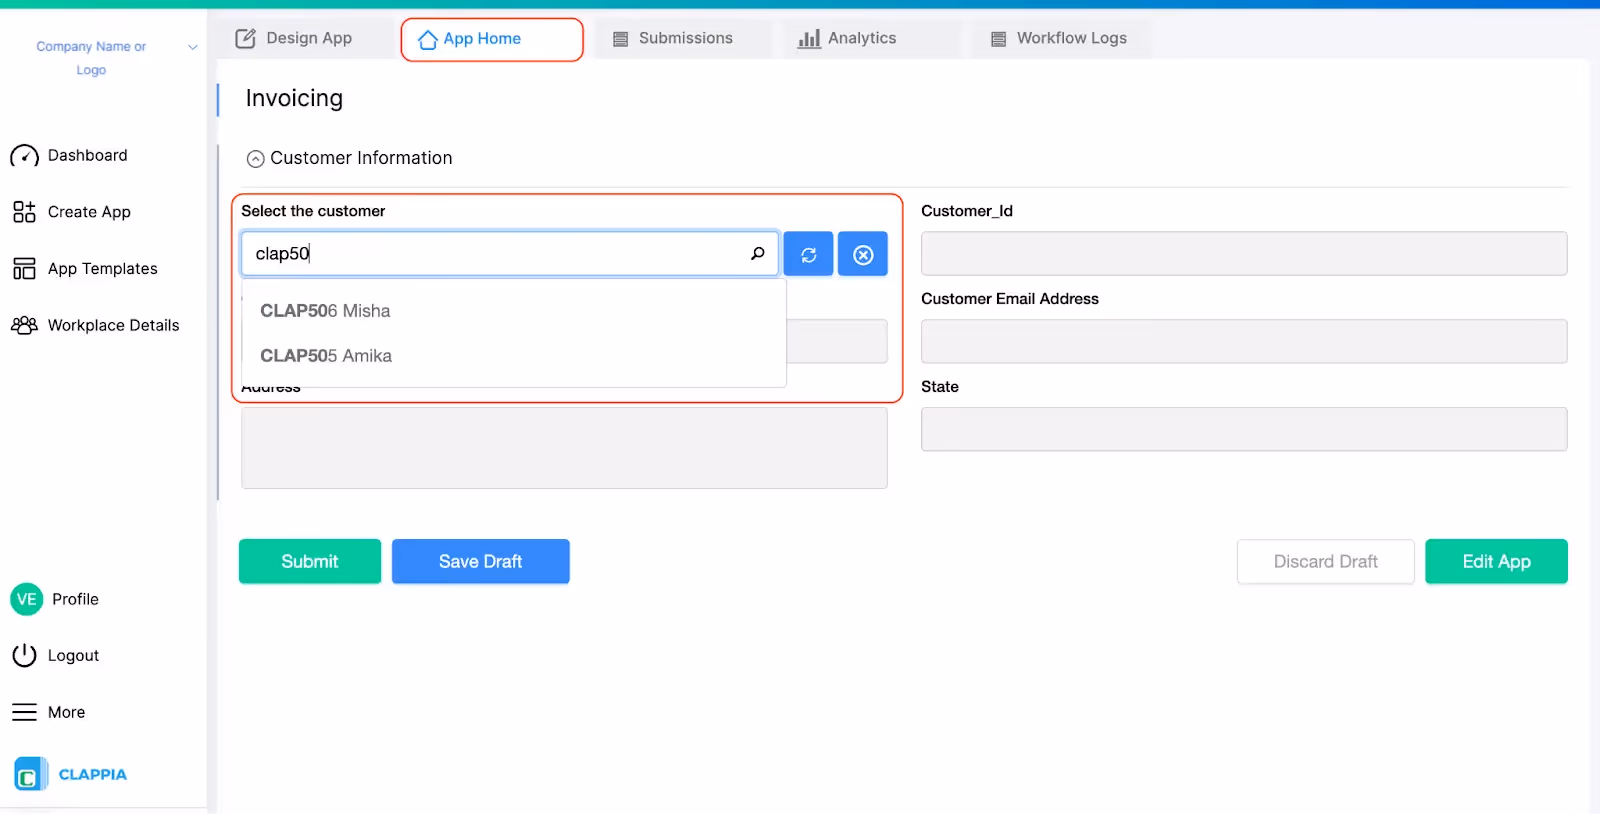Viewport: 1600px width, 814px height.
Task: Switch to the App Home tab
Action: [492, 39]
